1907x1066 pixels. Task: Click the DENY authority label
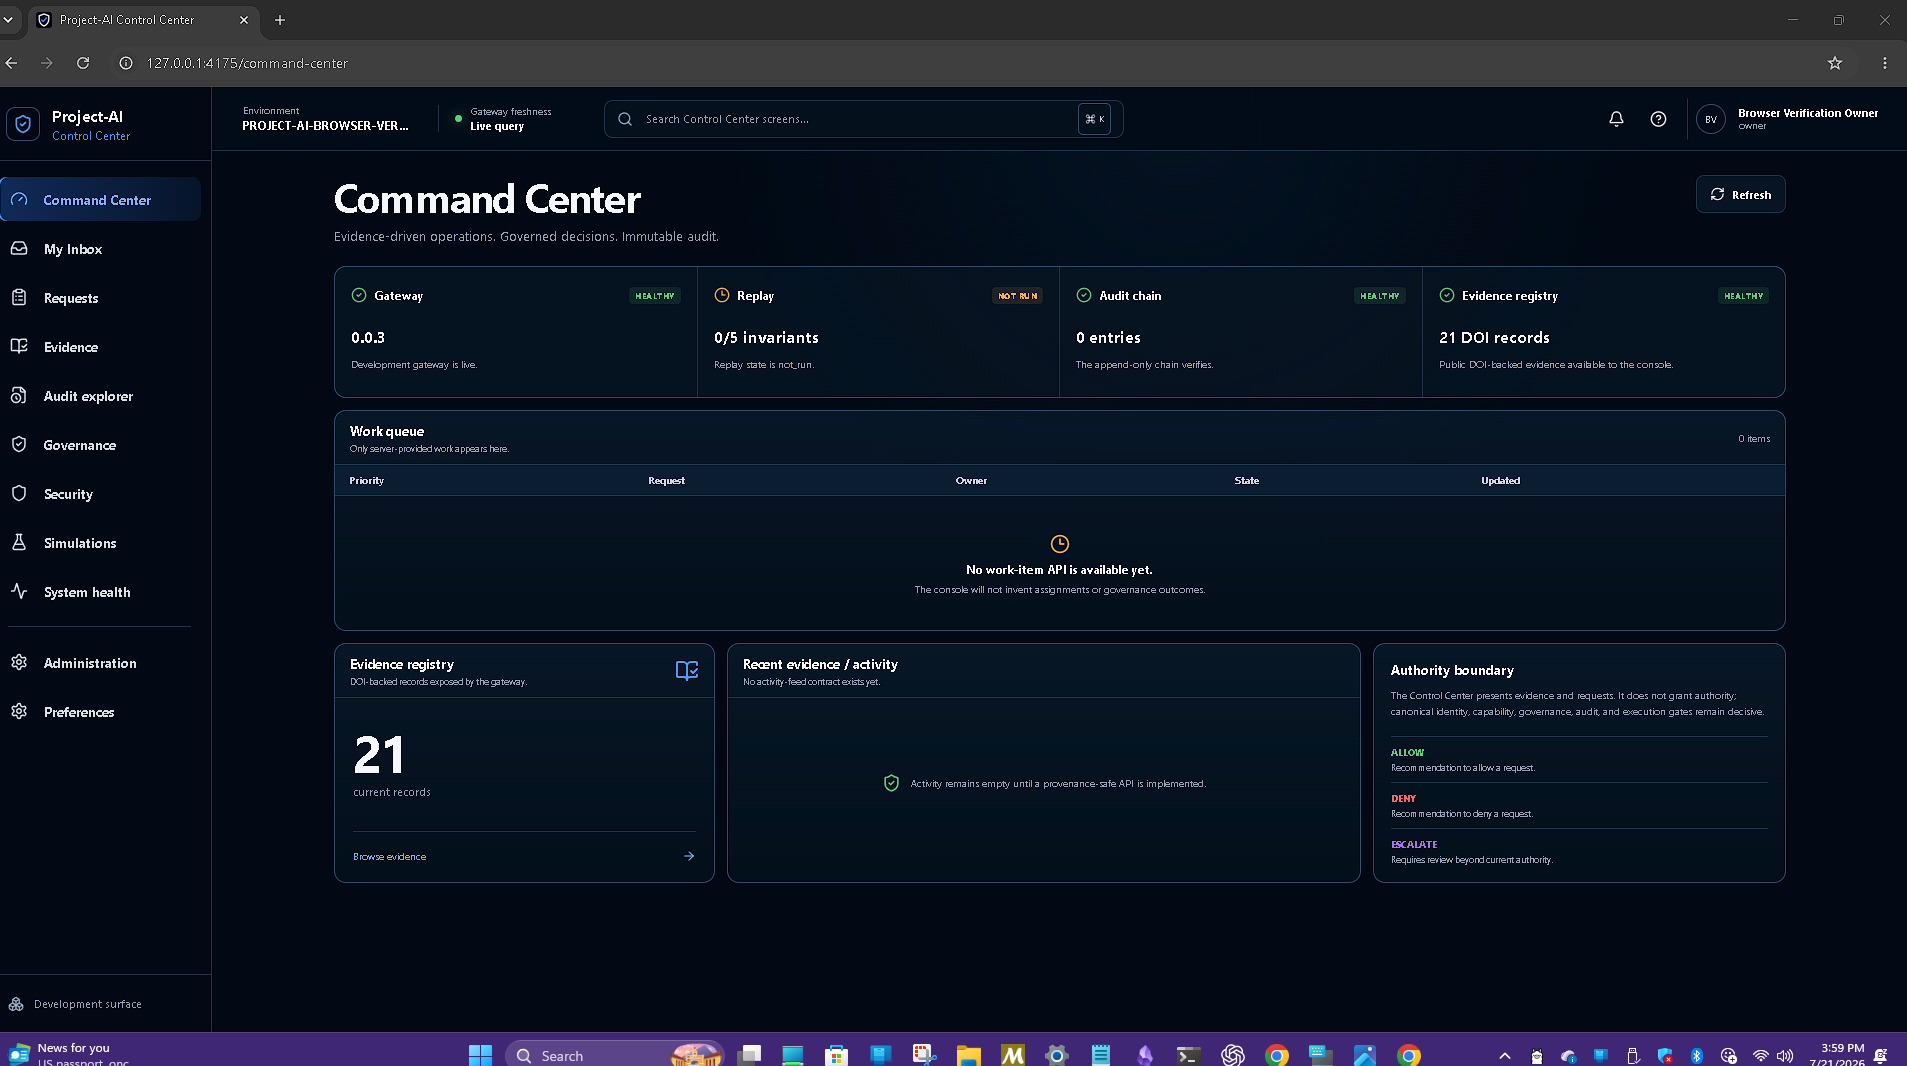click(1403, 799)
